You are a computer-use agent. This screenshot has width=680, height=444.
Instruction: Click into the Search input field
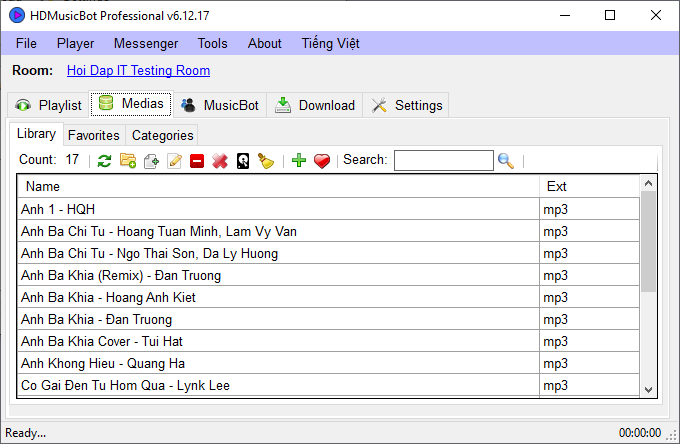click(x=444, y=160)
